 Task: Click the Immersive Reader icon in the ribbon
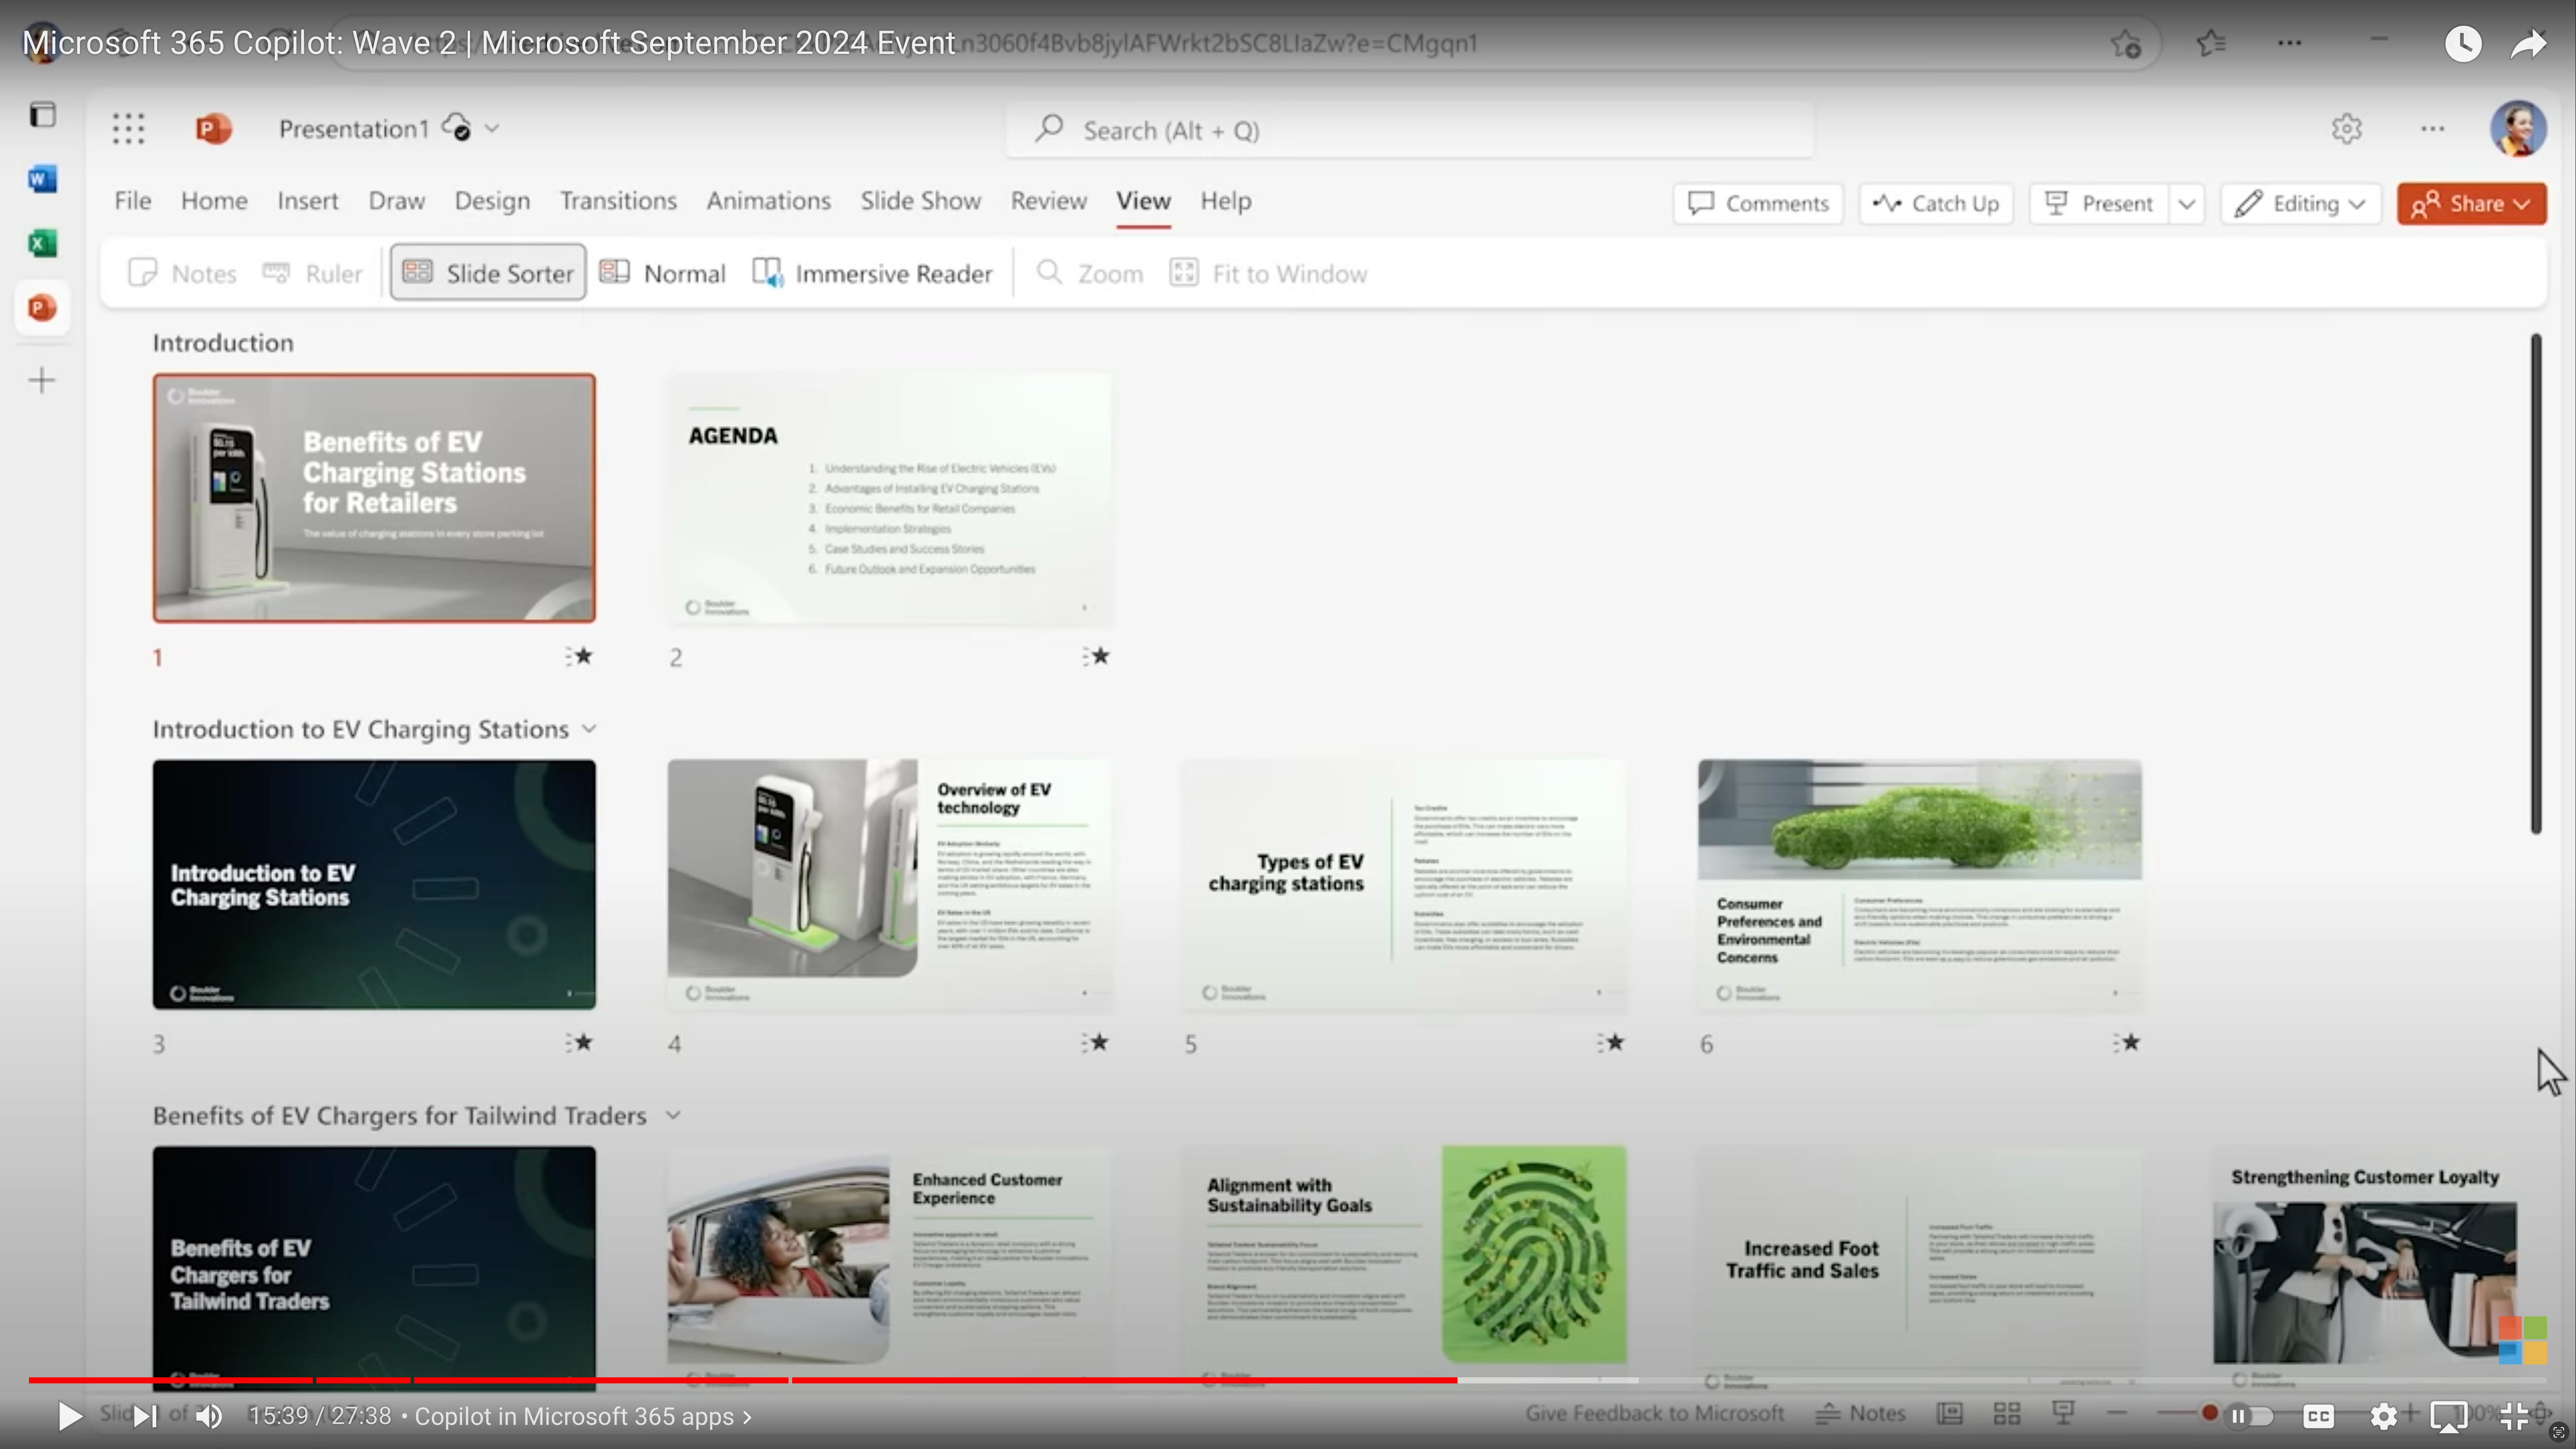pos(767,273)
